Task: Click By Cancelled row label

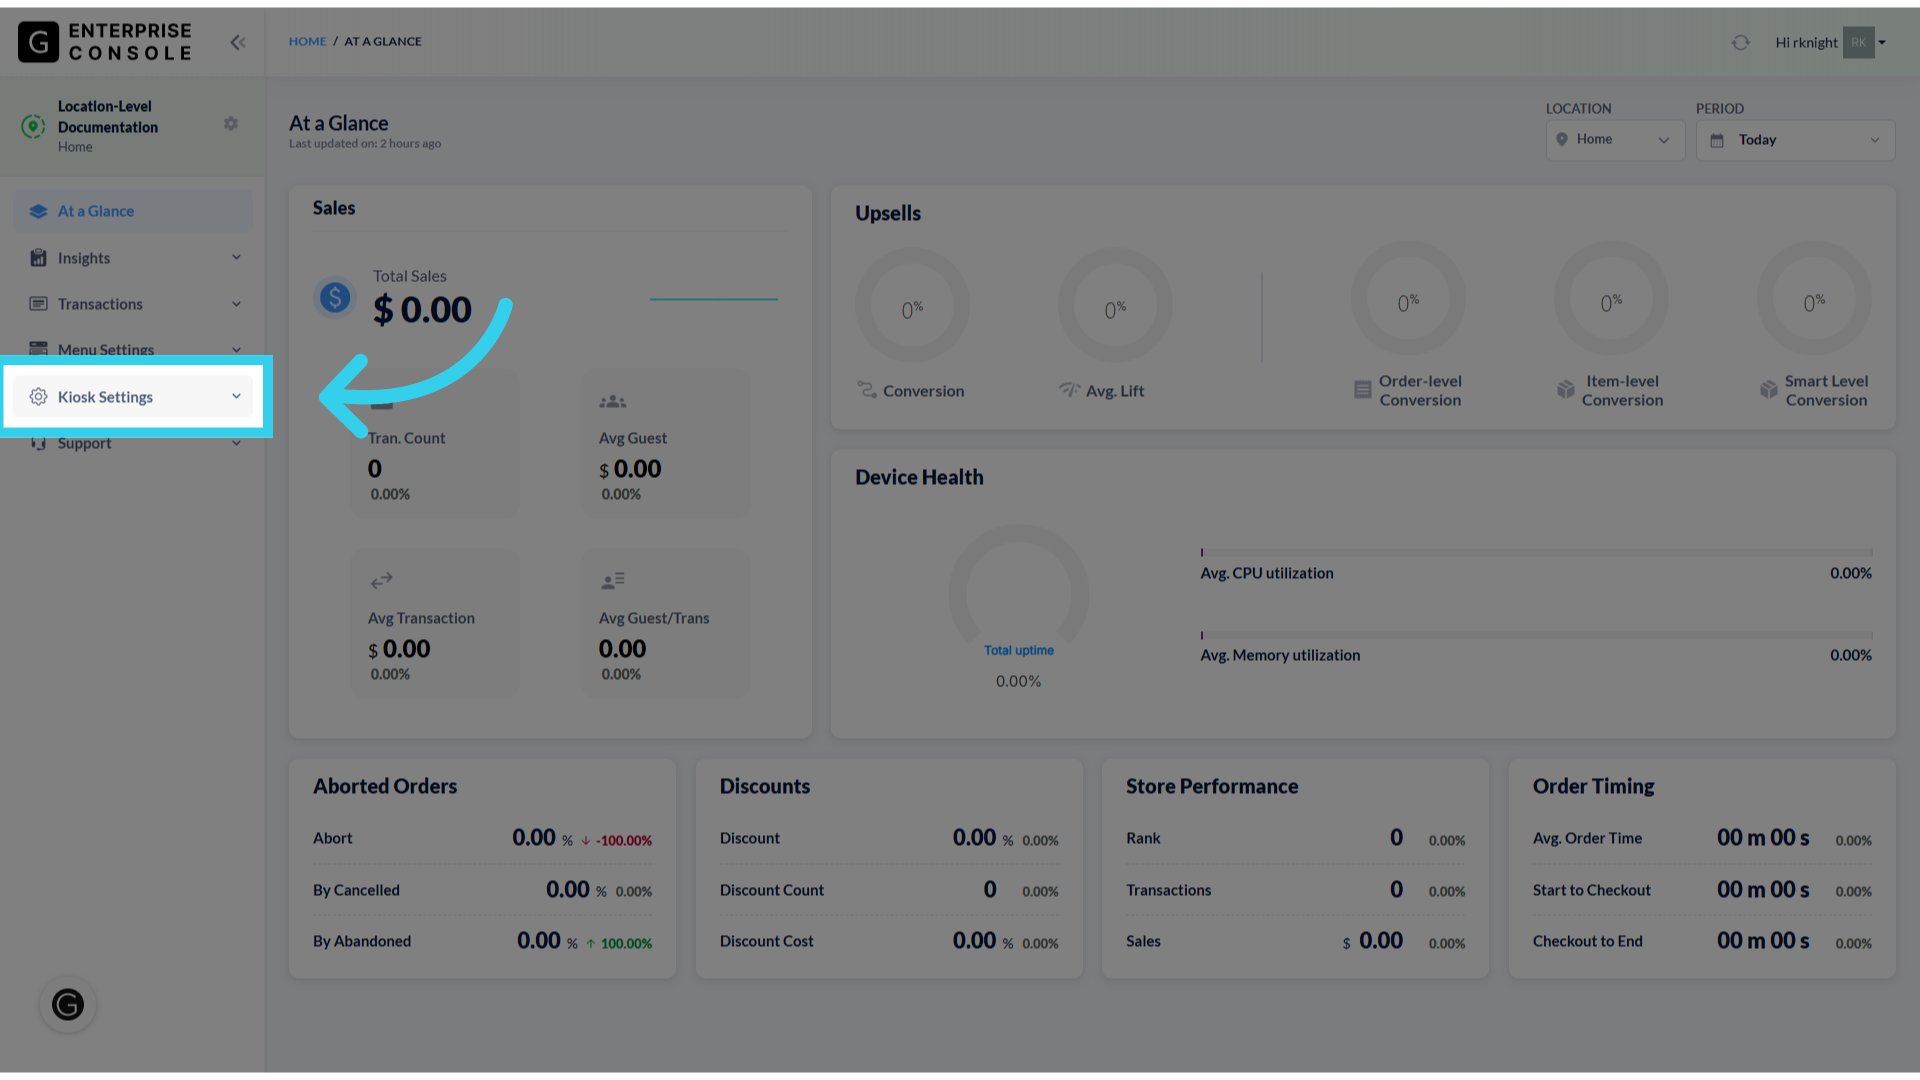Action: pos(356,890)
